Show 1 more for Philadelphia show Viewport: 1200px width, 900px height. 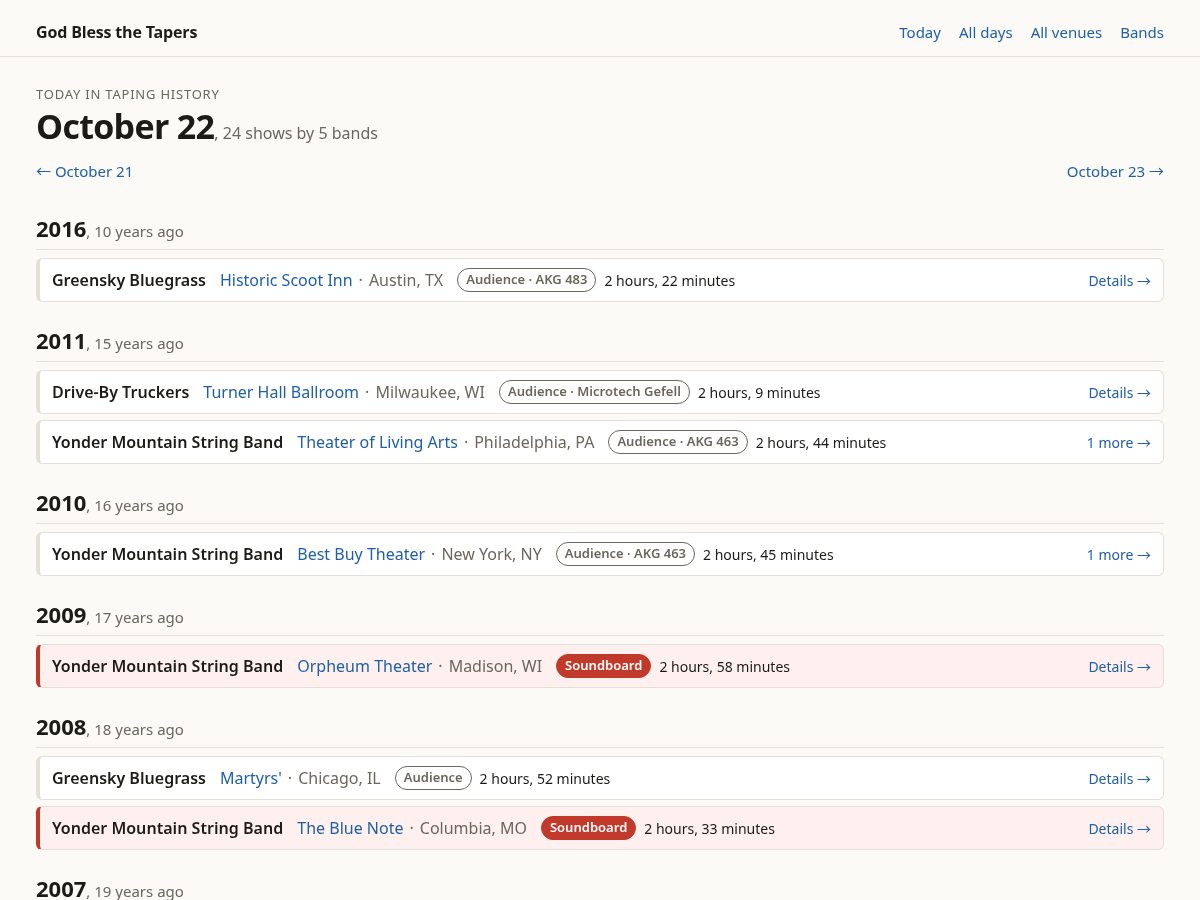(x=1118, y=443)
